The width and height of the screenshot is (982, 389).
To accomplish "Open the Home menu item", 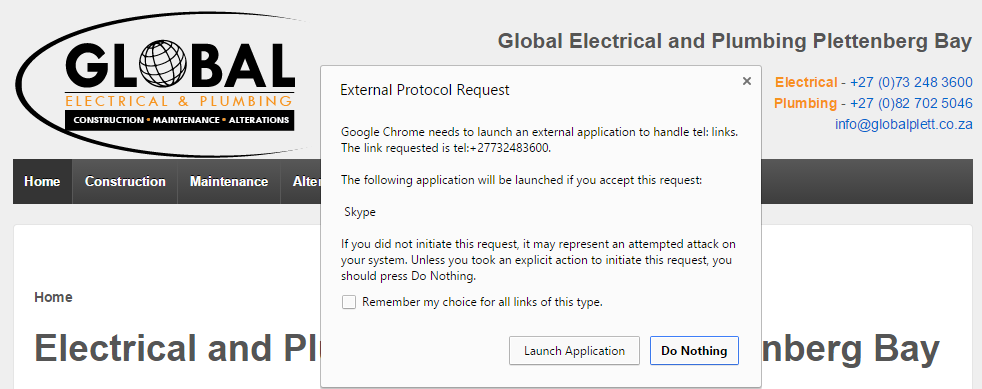I will pyautogui.click(x=42, y=182).
